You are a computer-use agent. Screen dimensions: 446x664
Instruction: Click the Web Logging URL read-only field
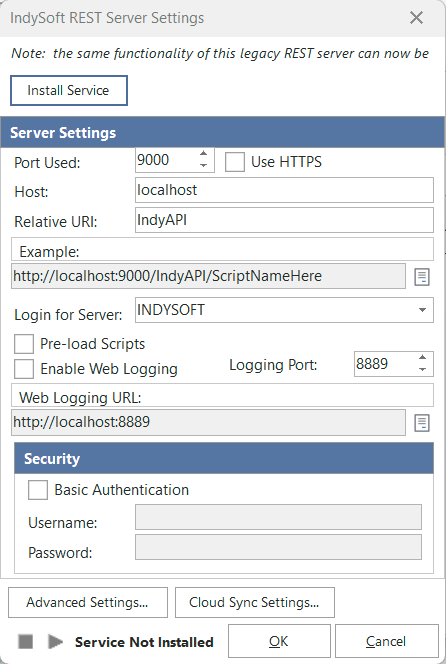[x=208, y=422]
